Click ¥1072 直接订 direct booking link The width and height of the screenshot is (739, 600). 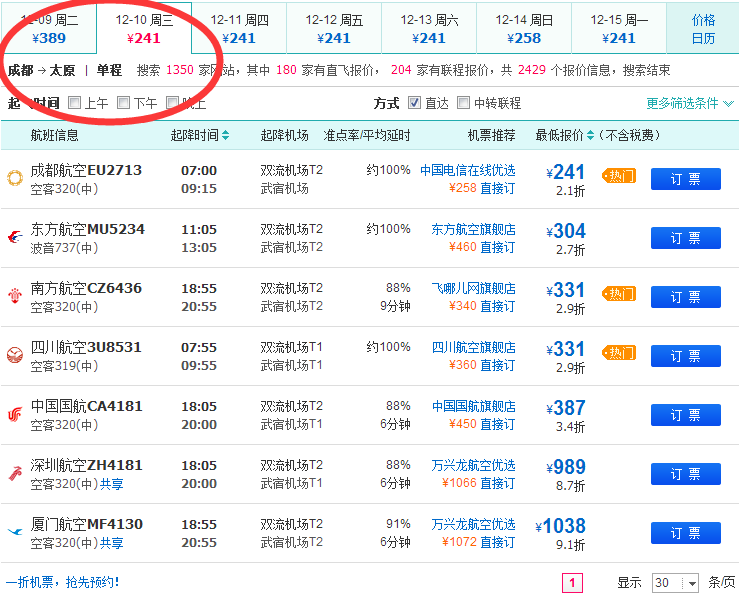coord(478,542)
